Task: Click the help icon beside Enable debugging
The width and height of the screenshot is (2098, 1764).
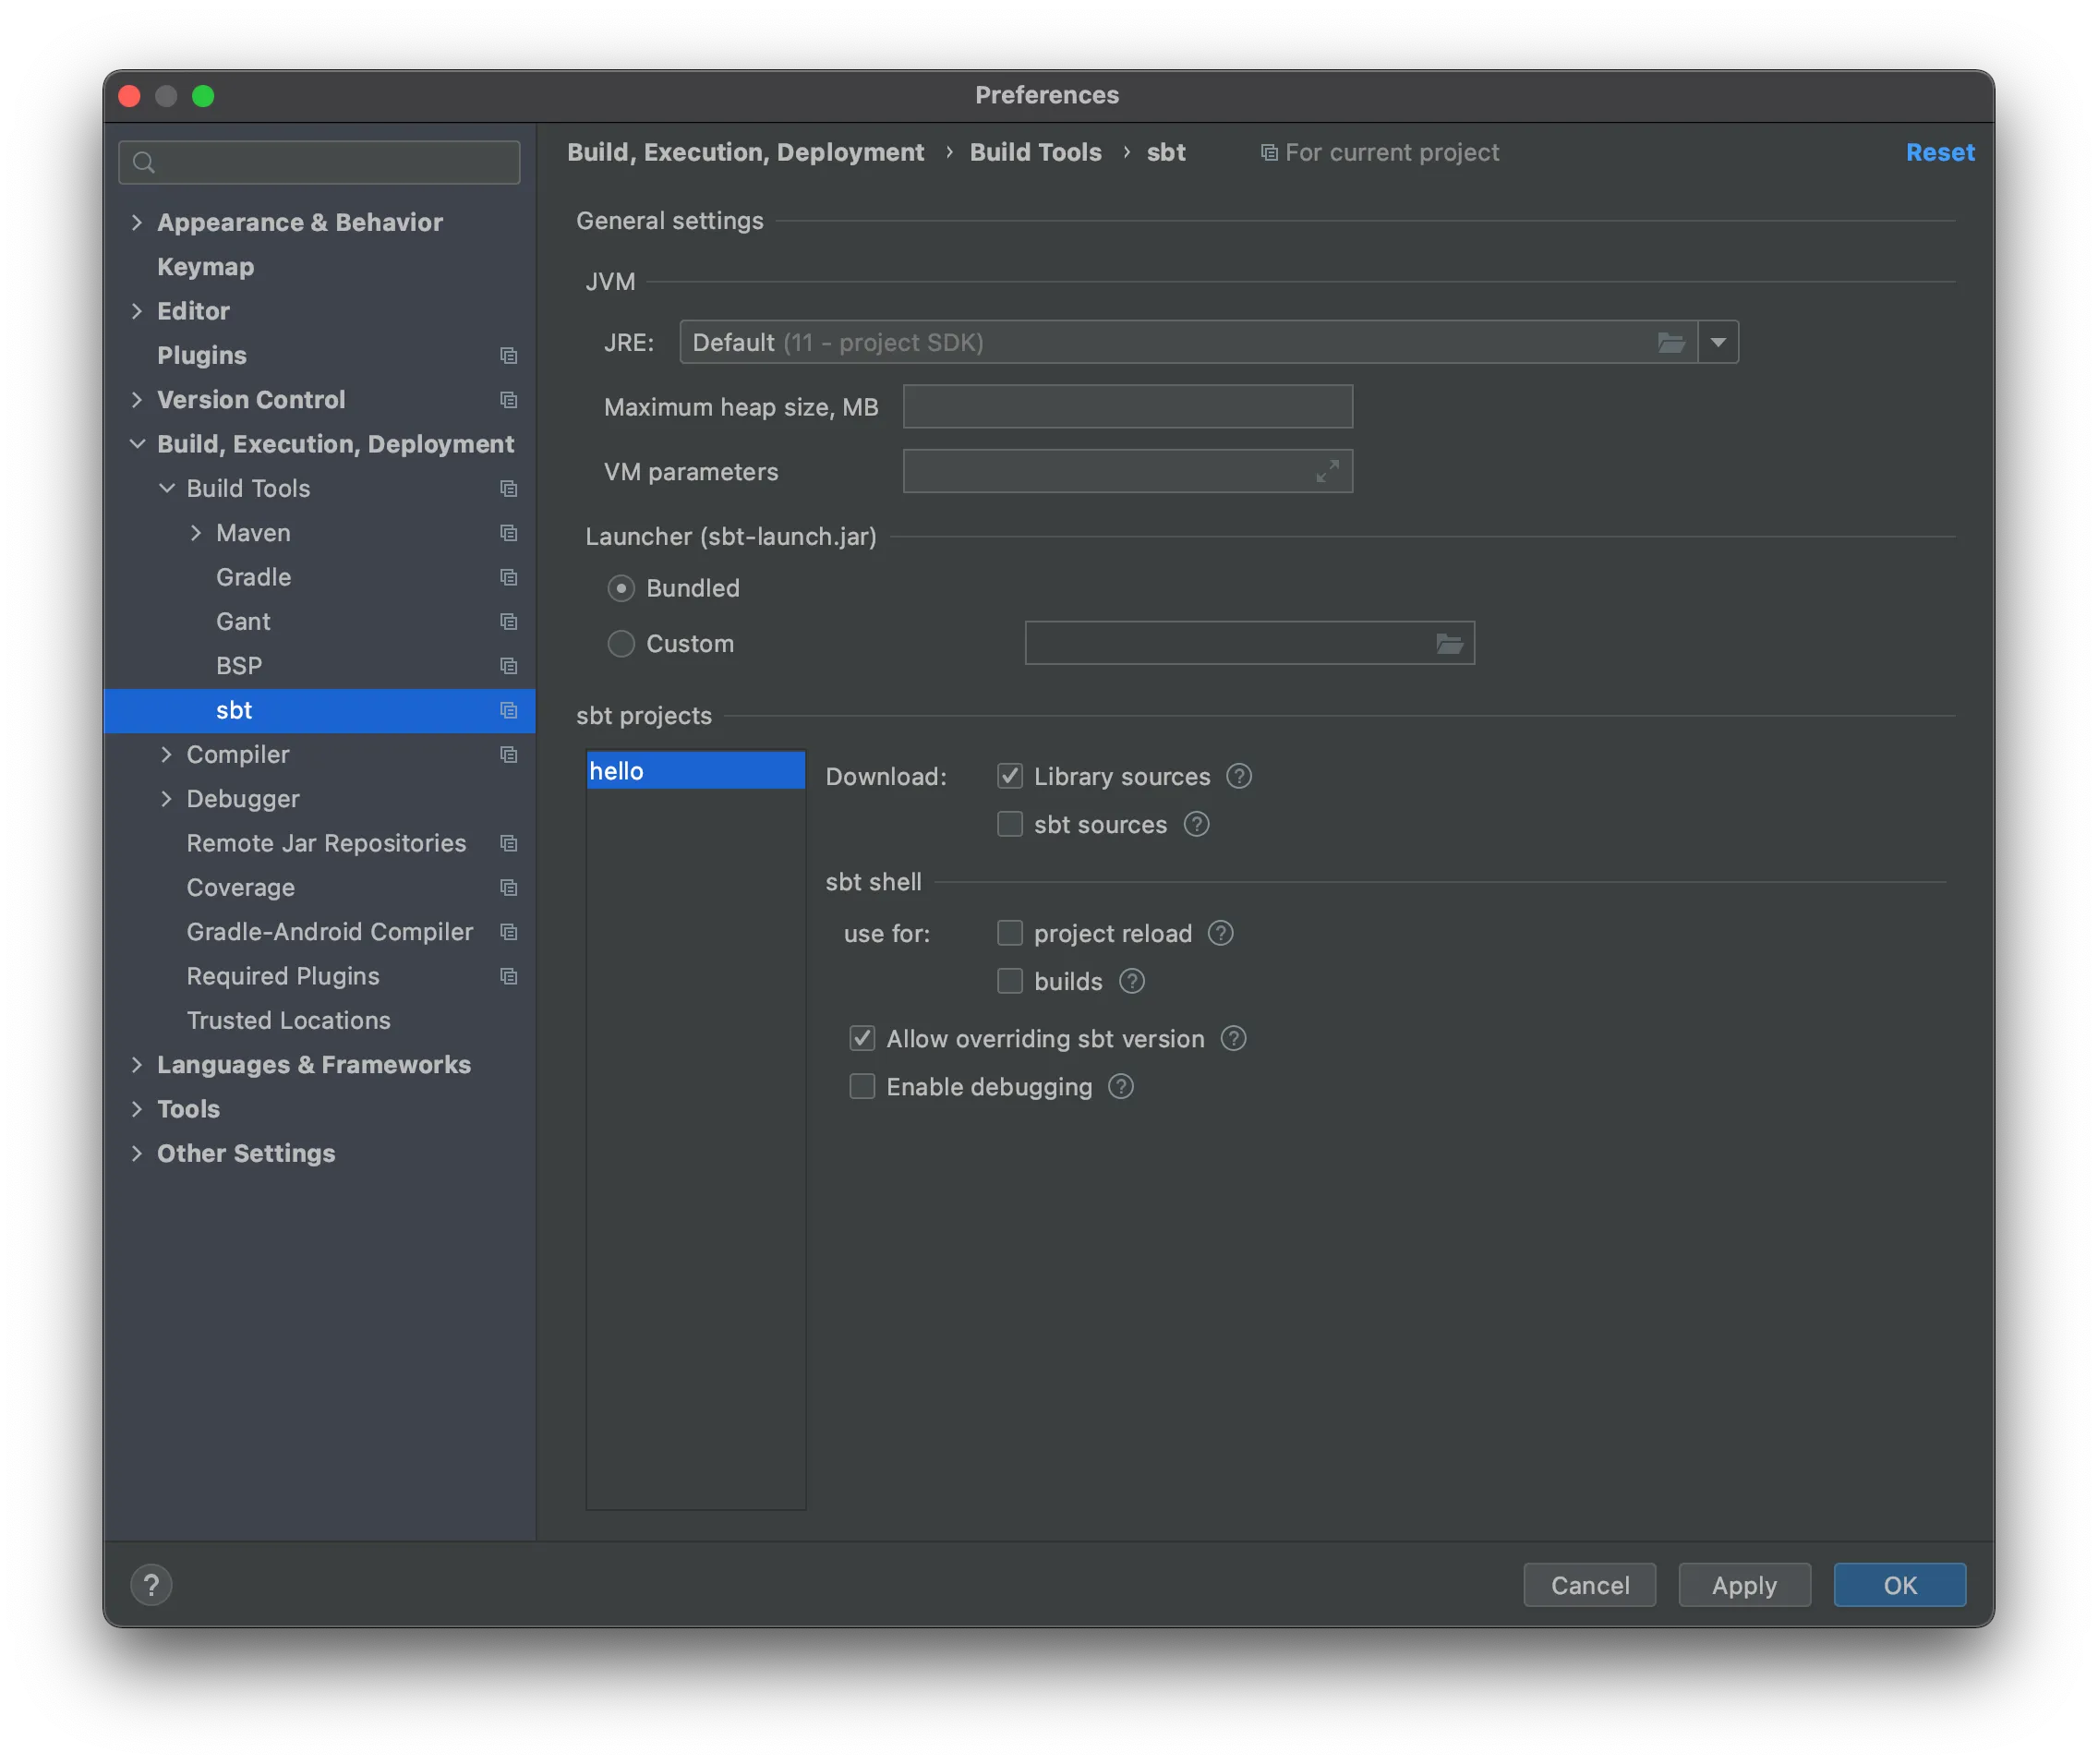Action: coord(1121,1086)
